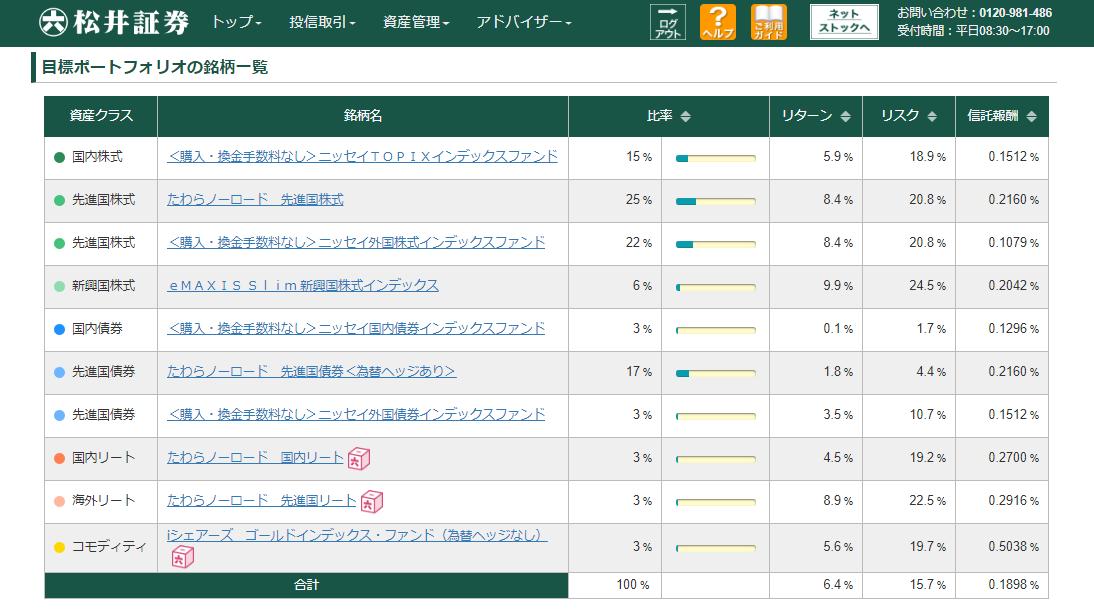Click the light green dot for 新興国株式
1094x613 pixels.
[59, 286]
